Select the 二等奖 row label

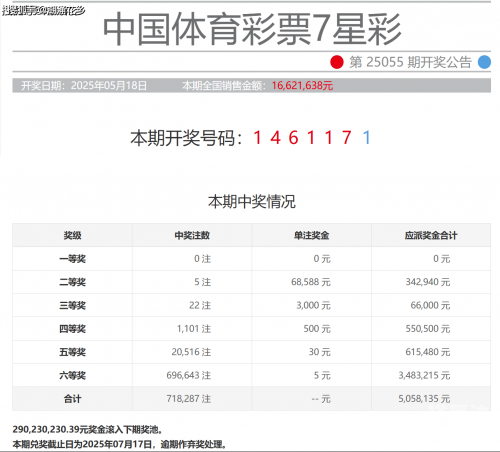72,282
